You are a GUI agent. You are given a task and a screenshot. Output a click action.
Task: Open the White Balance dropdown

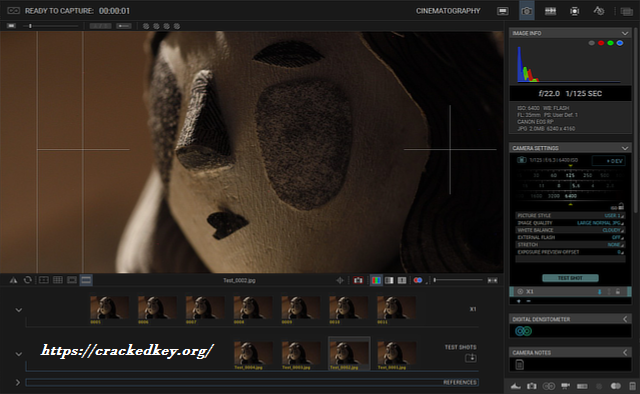pyautogui.click(x=570, y=230)
